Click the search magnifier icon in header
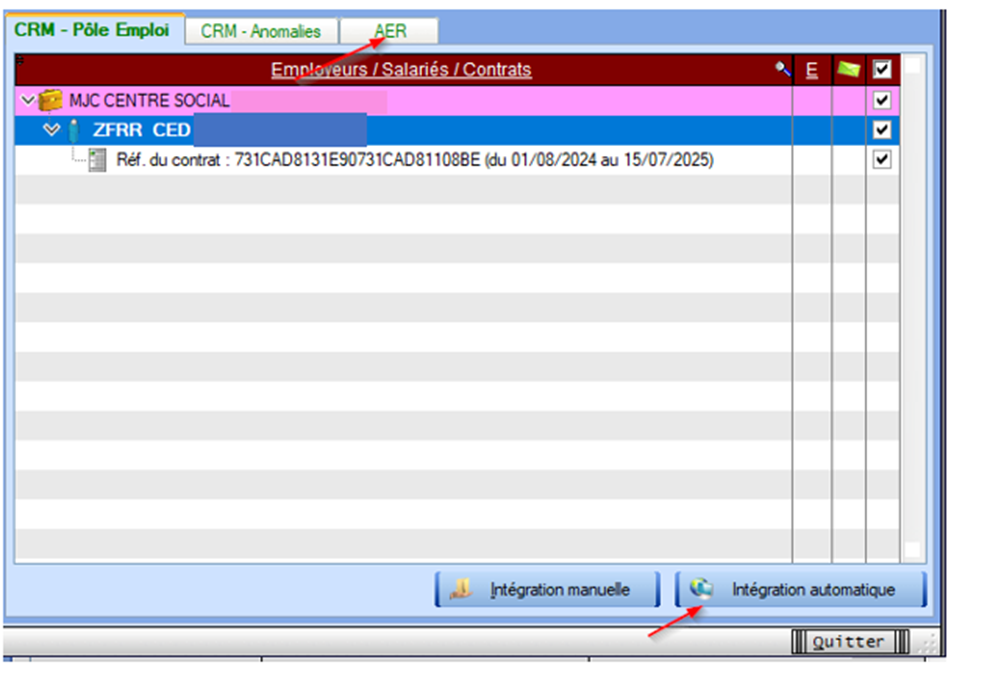Screen dimensions: 990x679 coord(783,69)
